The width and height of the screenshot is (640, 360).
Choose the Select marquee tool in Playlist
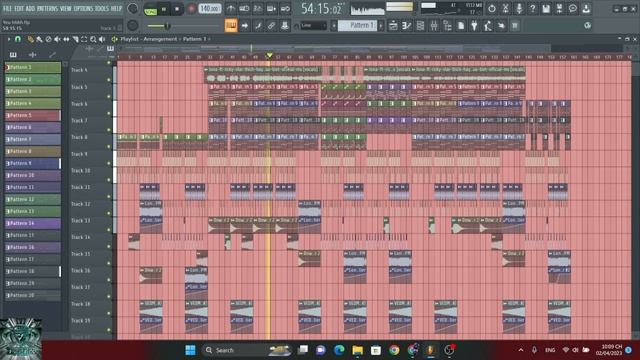coord(84,39)
